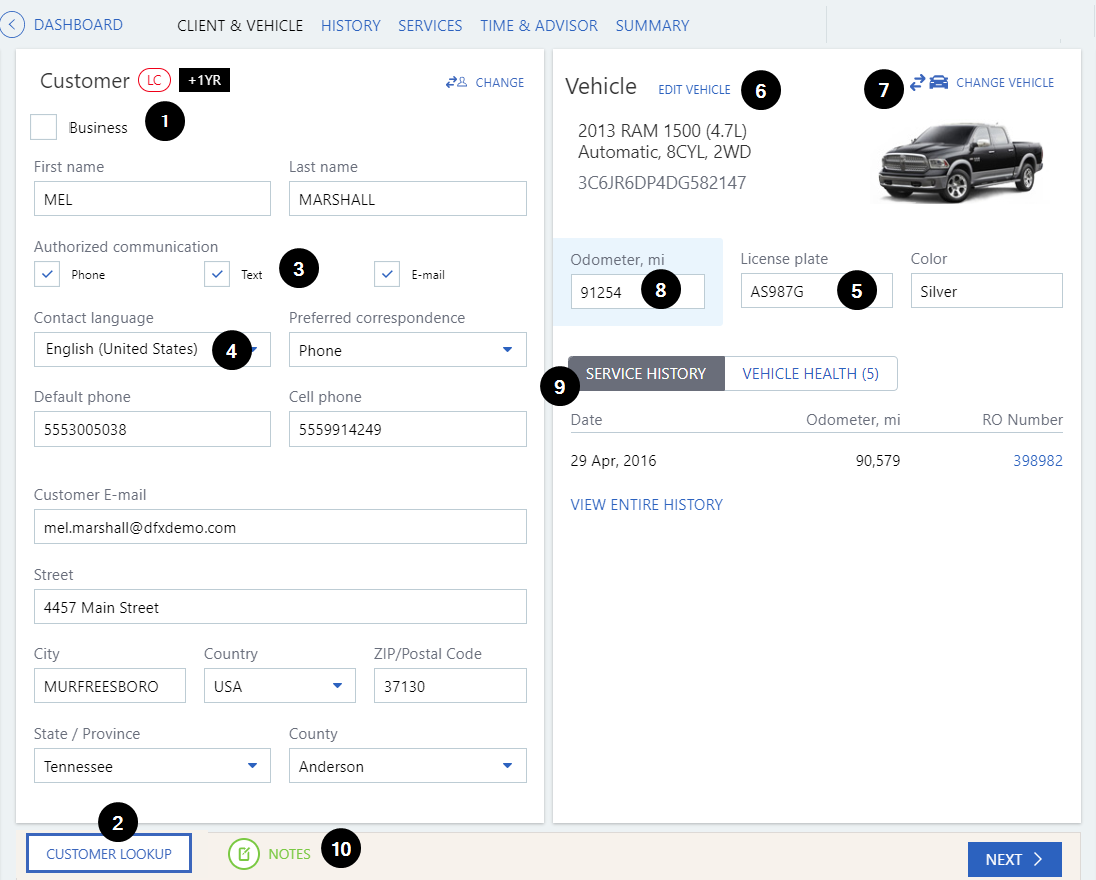Image resolution: width=1096 pixels, height=880 pixels.
Task: Click the Next button
Action: pyautogui.click(x=1014, y=859)
